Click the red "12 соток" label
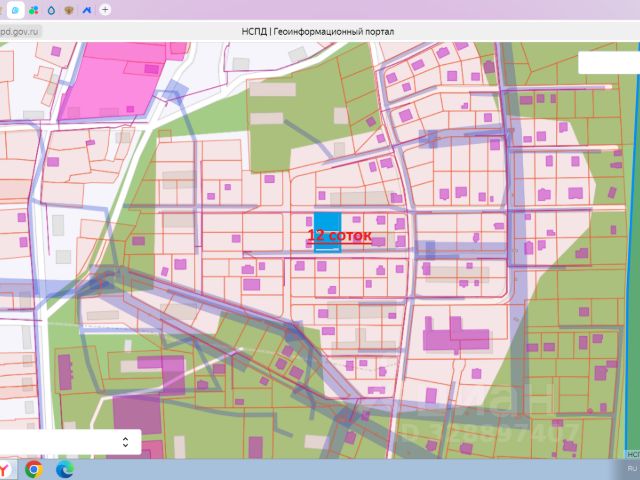This screenshot has width=640, height=480. click(x=339, y=237)
